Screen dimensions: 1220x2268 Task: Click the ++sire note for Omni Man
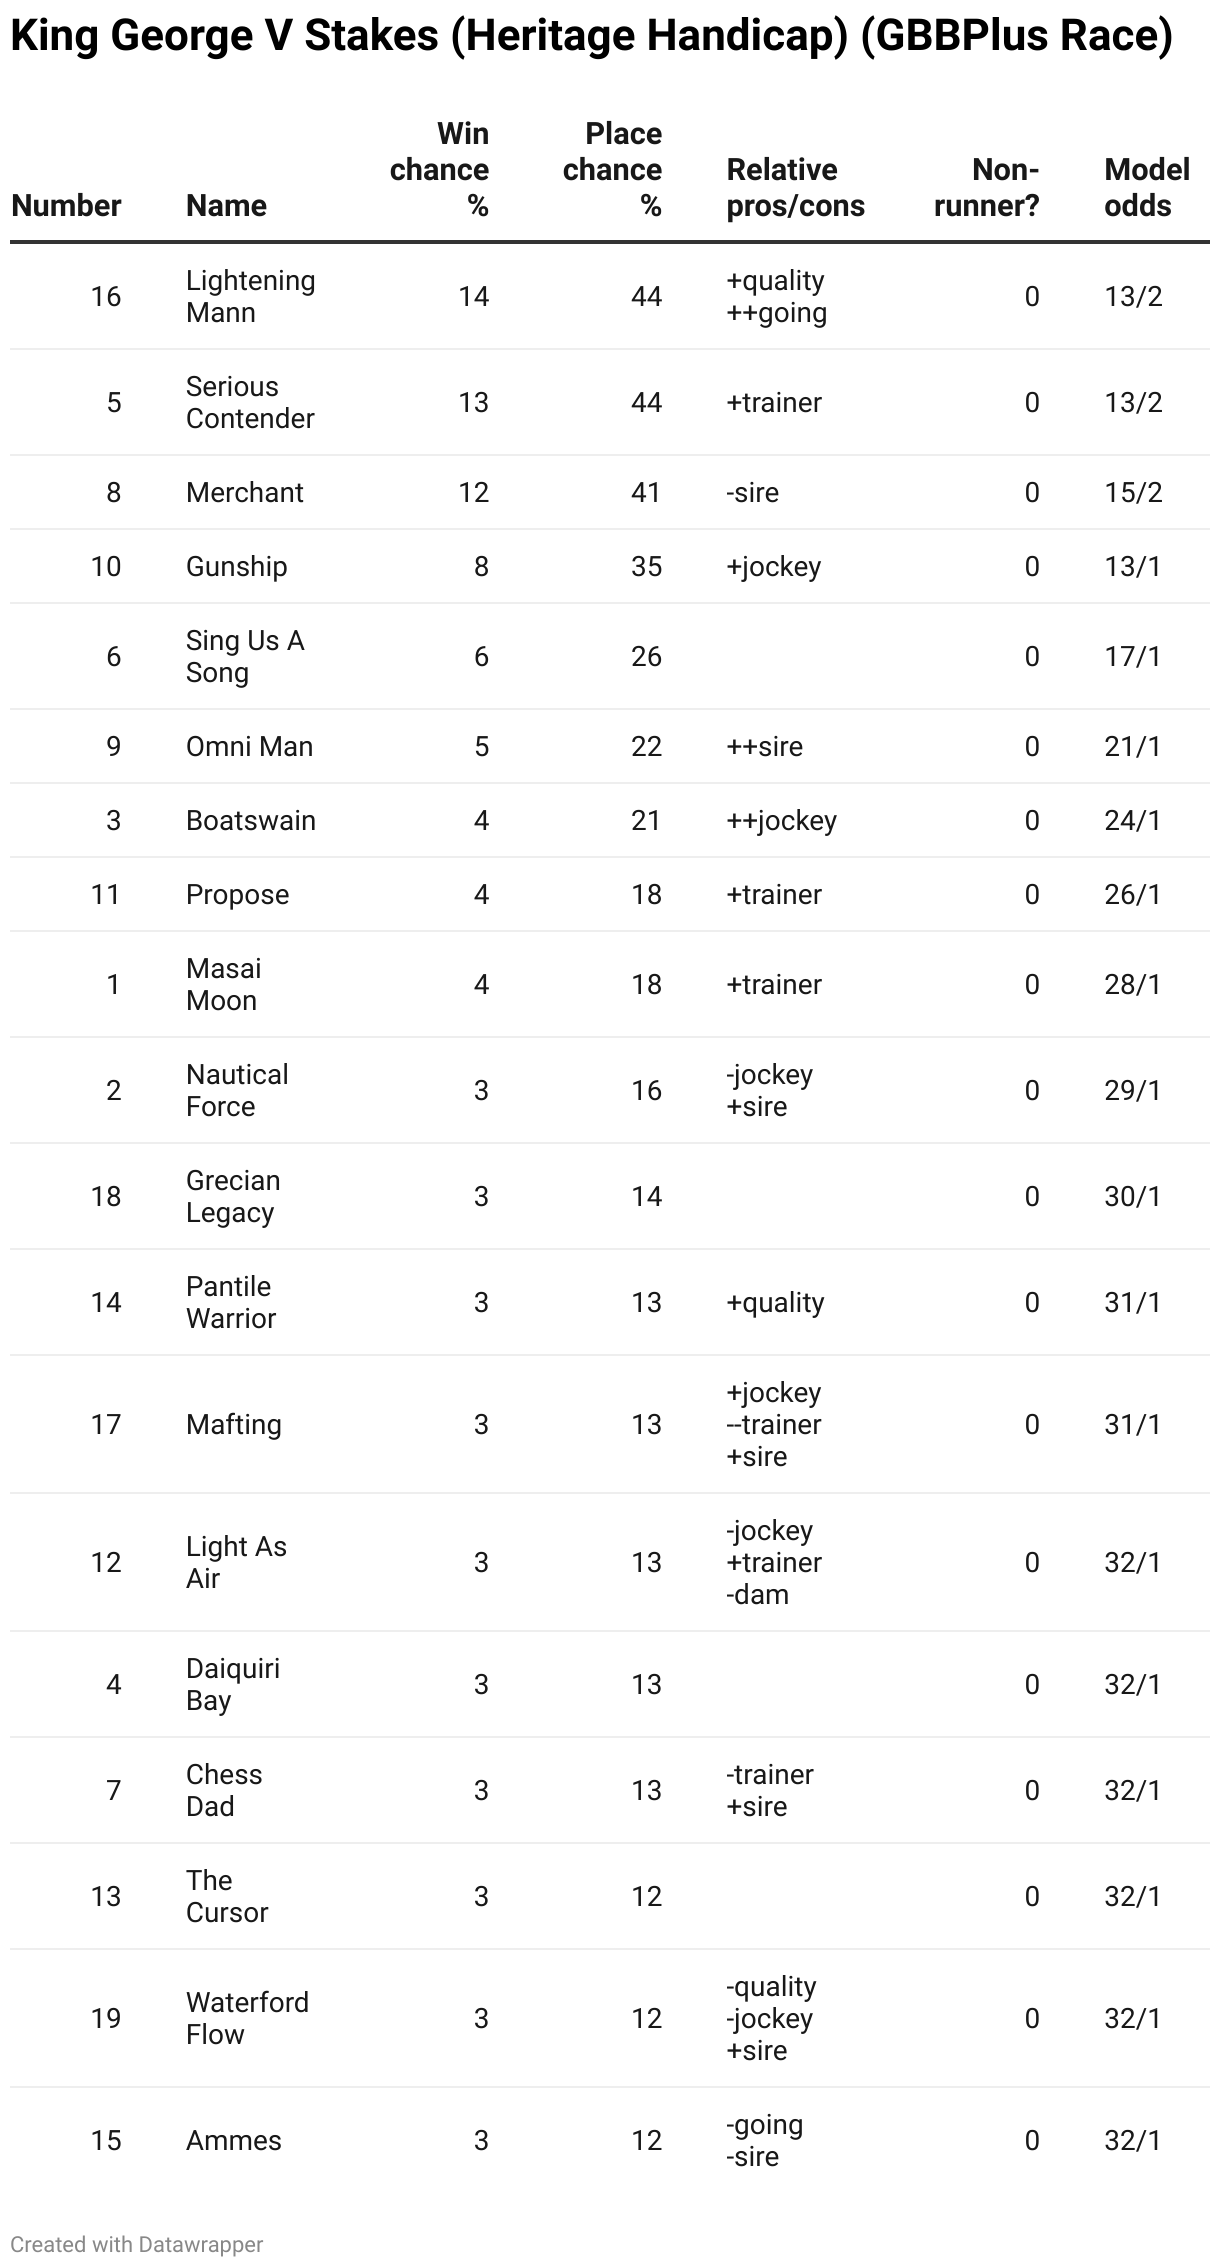coord(765,746)
